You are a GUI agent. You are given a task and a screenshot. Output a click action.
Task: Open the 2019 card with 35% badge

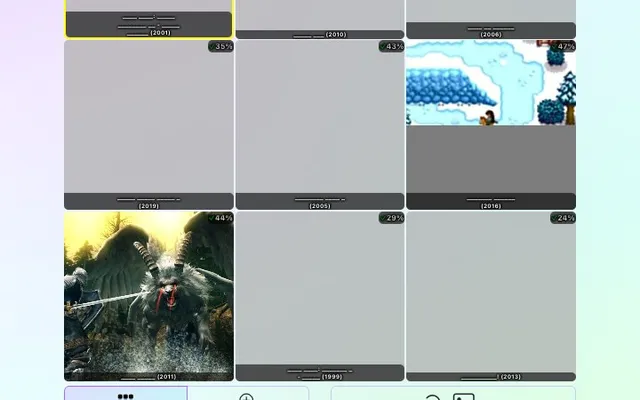[149, 125]
